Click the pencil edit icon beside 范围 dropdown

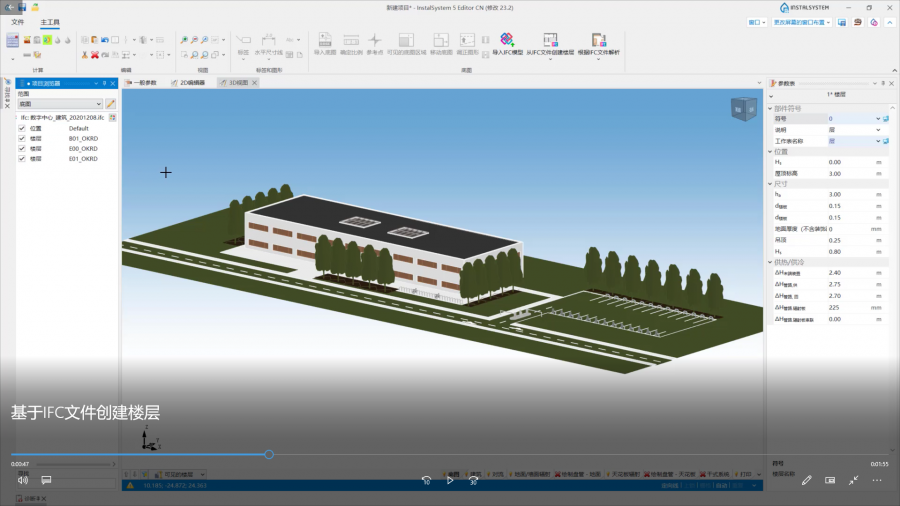[111, 103]
